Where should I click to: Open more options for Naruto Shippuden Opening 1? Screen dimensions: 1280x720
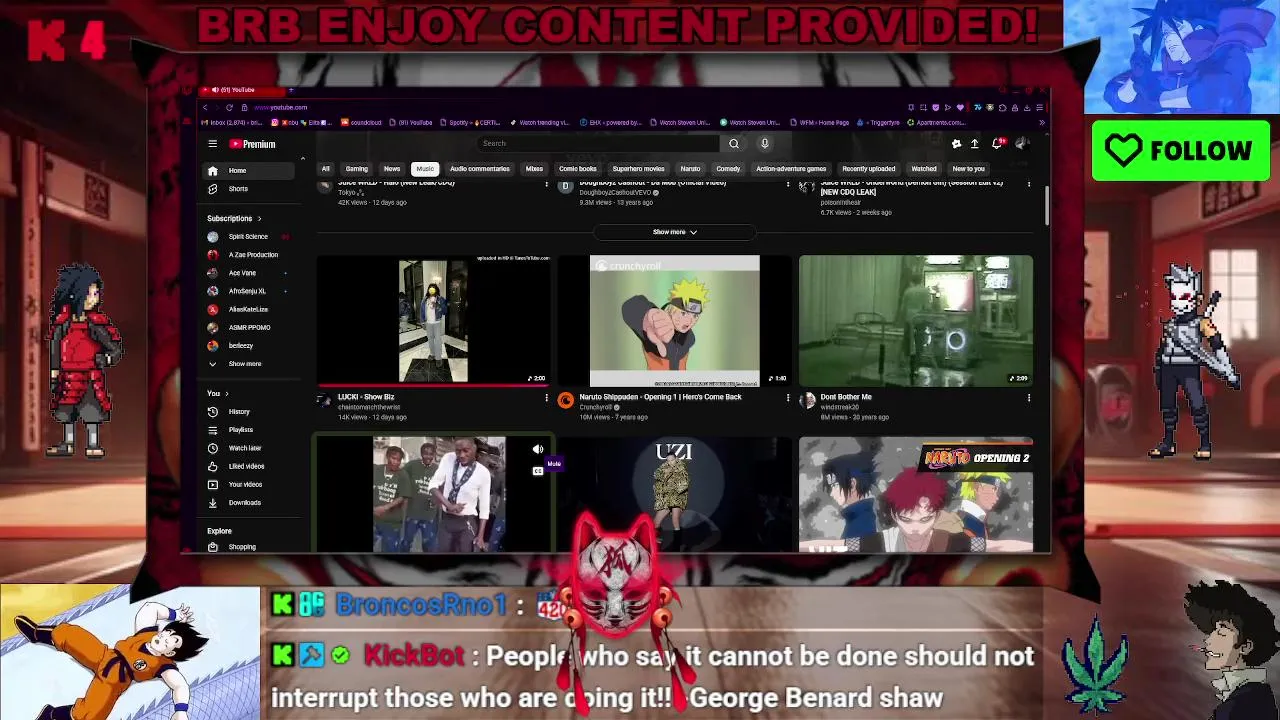click(787, 398)
